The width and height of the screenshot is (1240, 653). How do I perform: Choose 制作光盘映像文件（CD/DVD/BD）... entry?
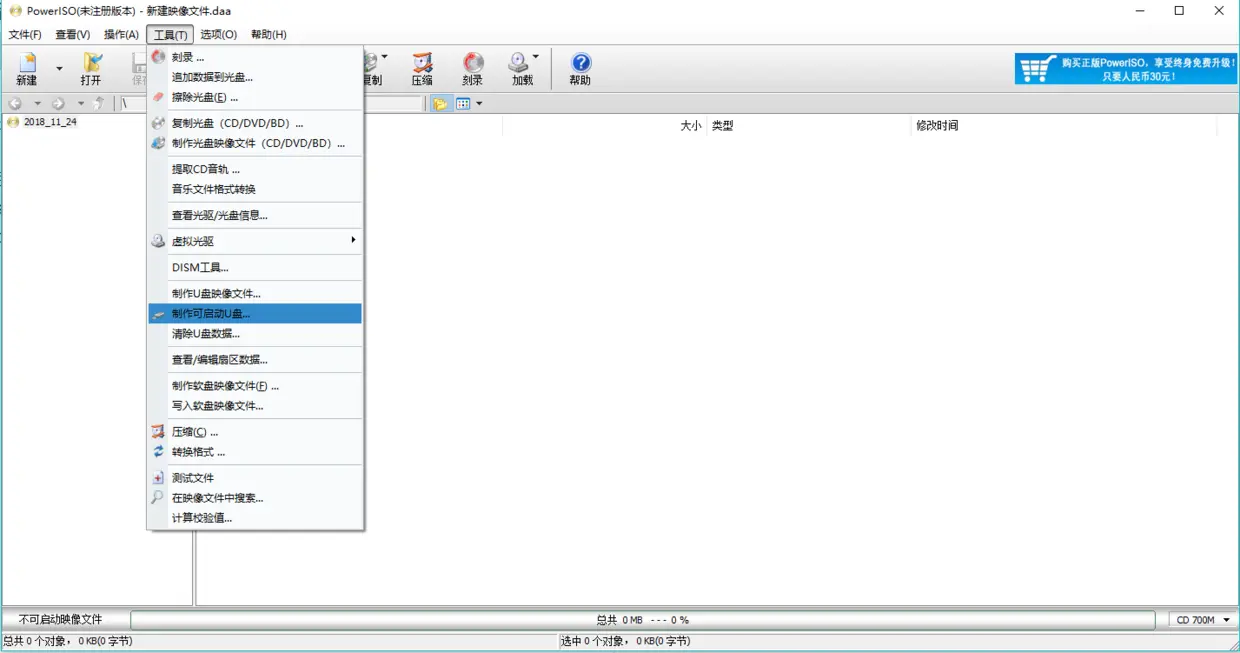(255, 143)
